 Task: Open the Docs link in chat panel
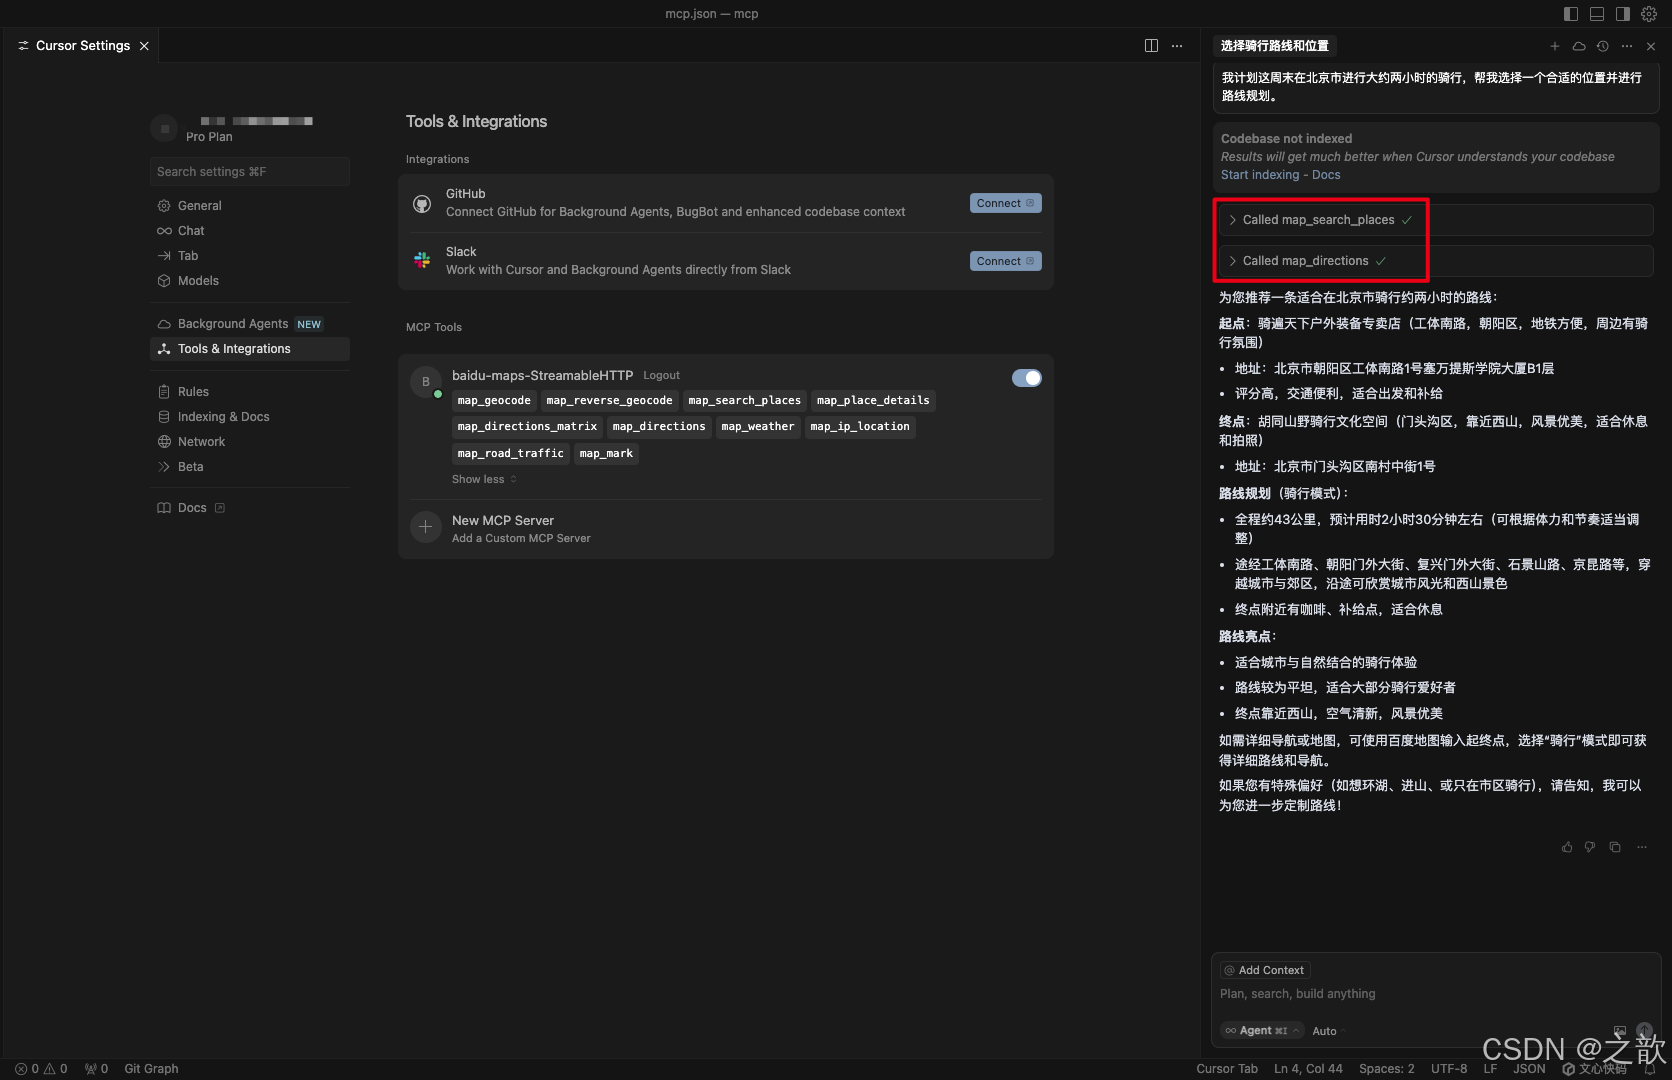1326,175
